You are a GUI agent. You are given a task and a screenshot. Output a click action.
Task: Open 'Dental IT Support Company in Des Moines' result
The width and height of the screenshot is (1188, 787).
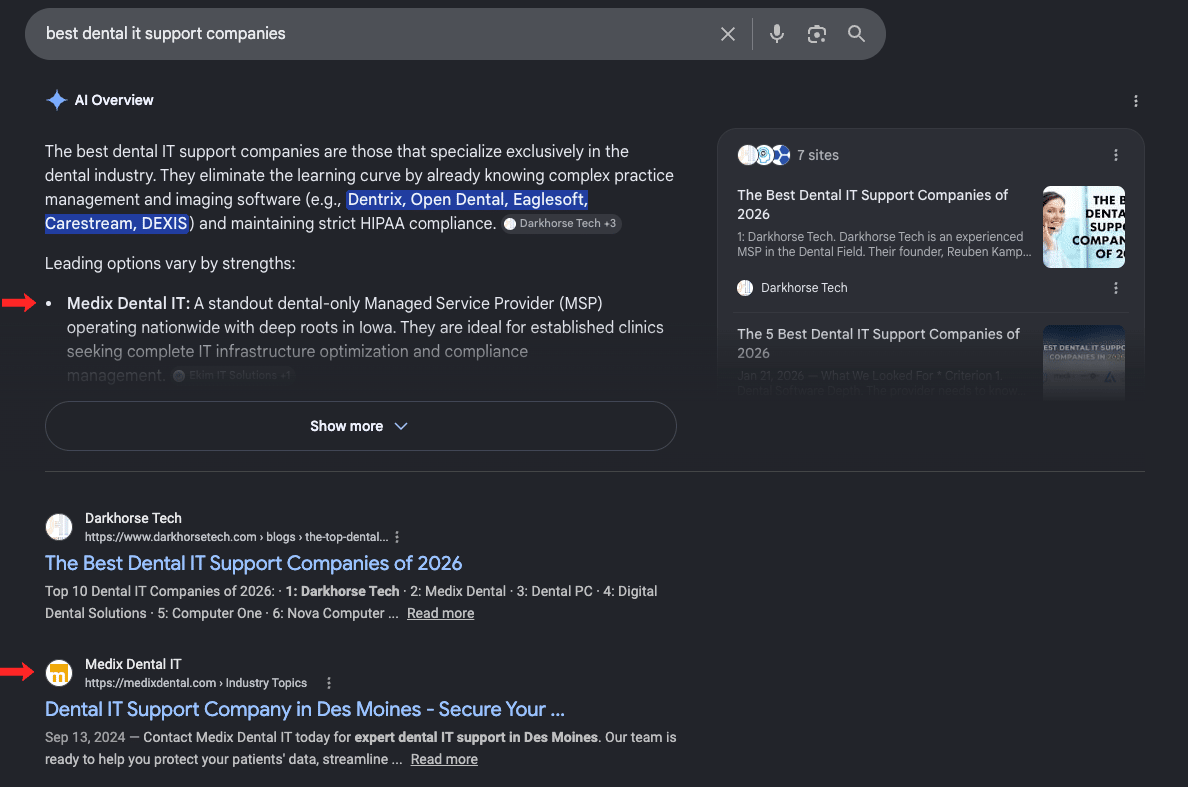[305, 709]
